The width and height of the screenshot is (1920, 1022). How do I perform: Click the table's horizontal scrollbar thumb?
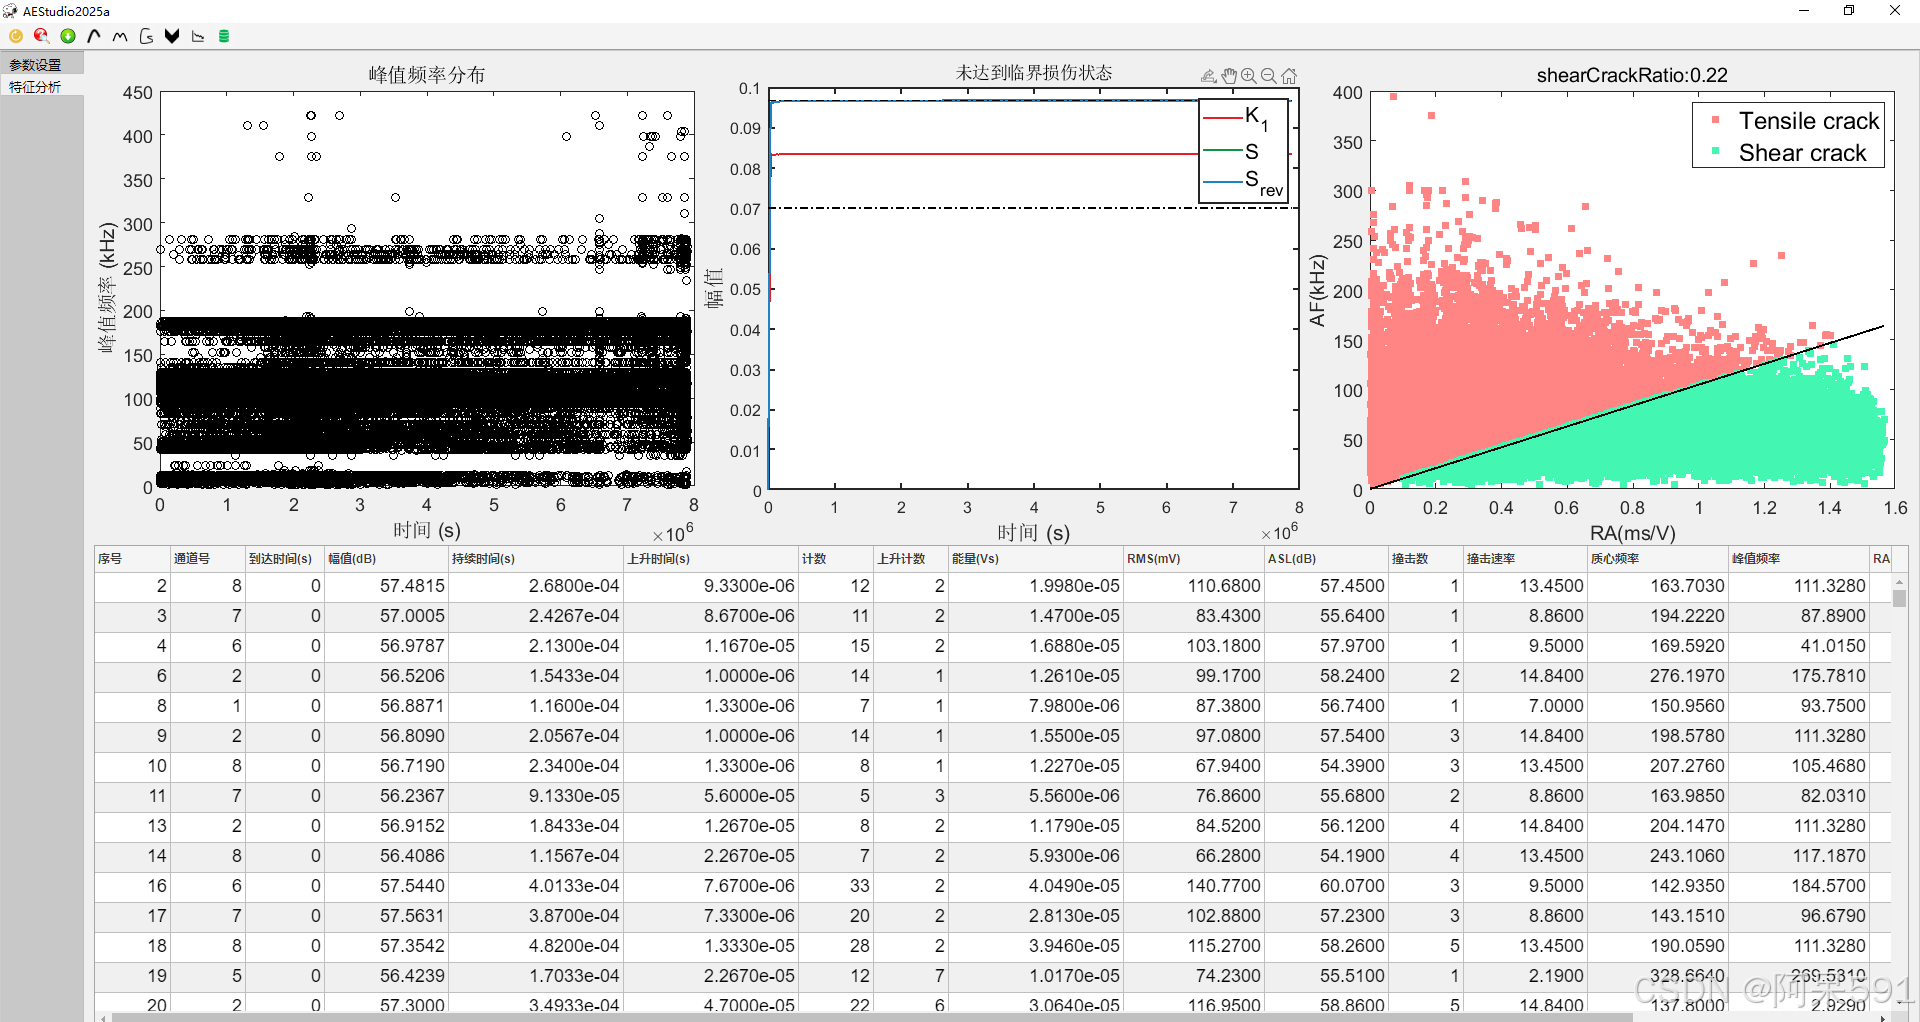[872, 1017]
